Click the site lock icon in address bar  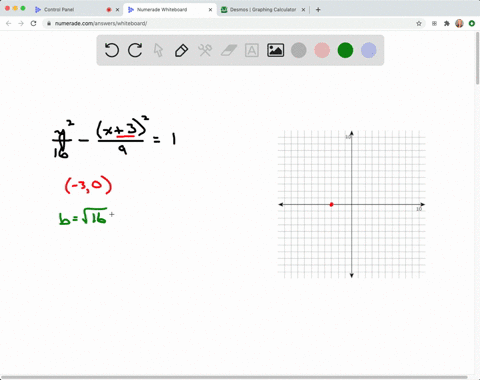(49, 23)
